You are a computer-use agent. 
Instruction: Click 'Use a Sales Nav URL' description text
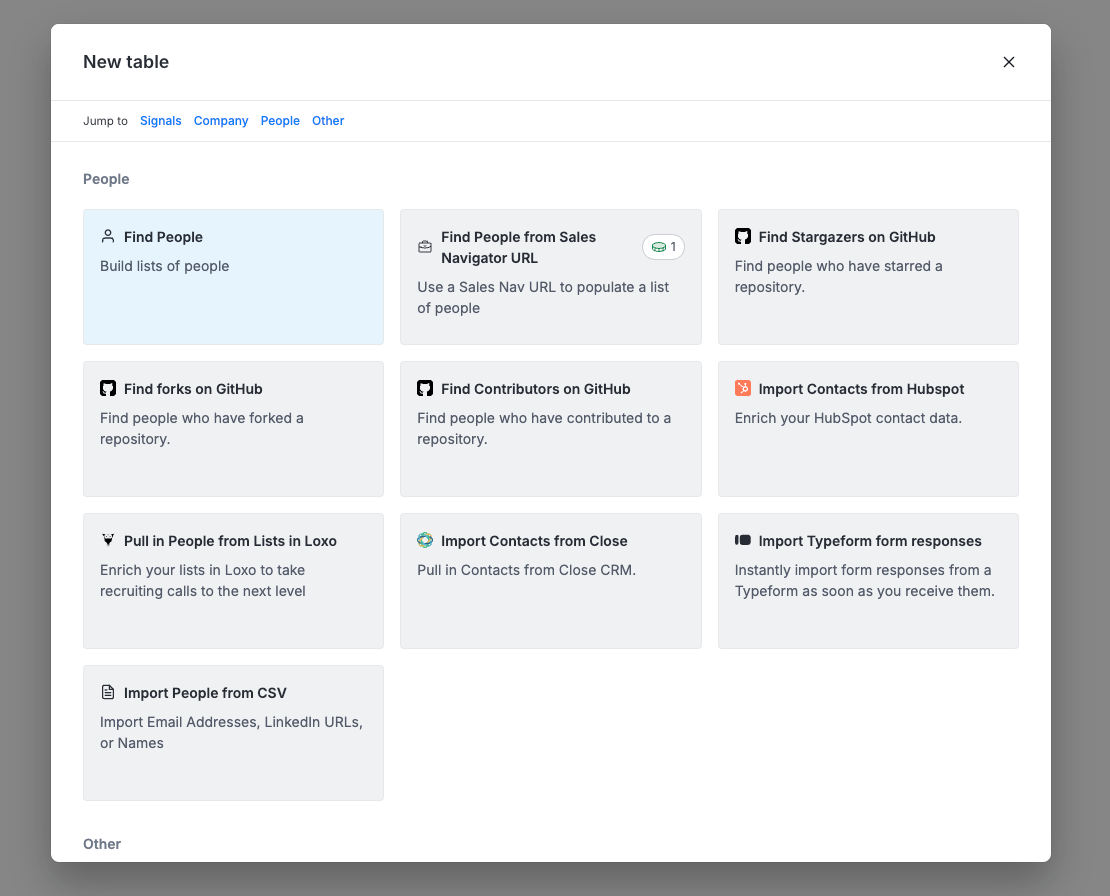[x=543, y=297]
